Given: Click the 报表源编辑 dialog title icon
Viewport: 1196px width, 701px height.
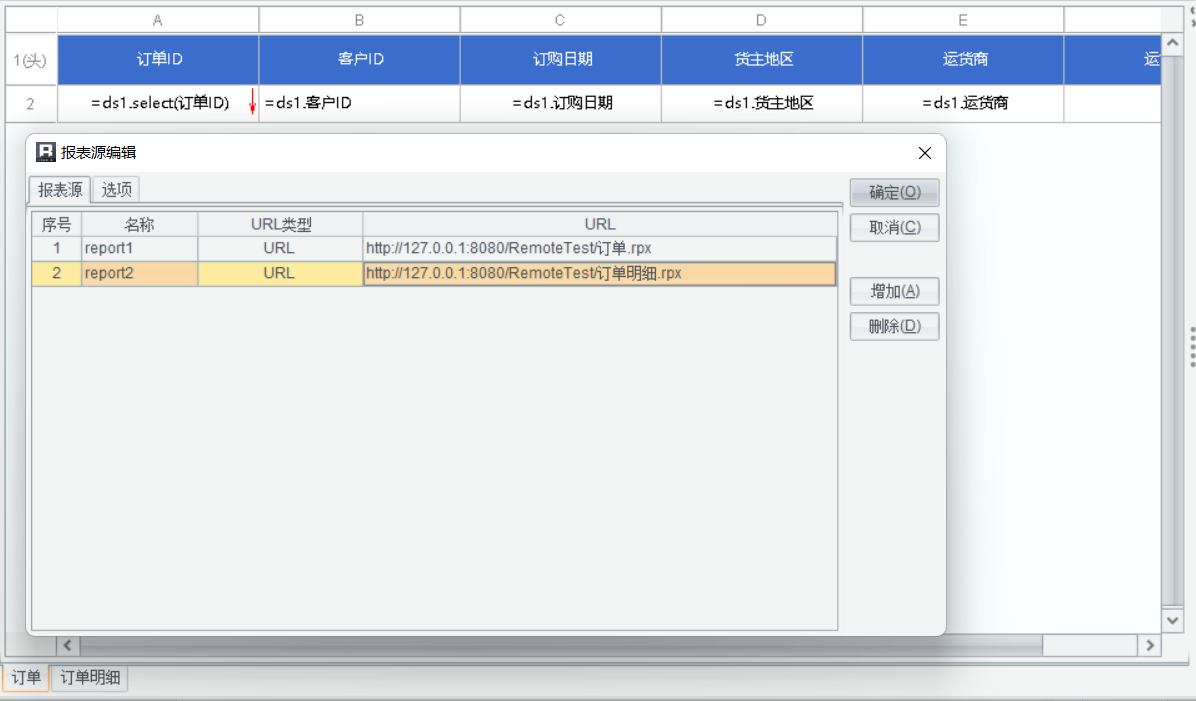Looking at the screenshot, I should tap(46, 152).
